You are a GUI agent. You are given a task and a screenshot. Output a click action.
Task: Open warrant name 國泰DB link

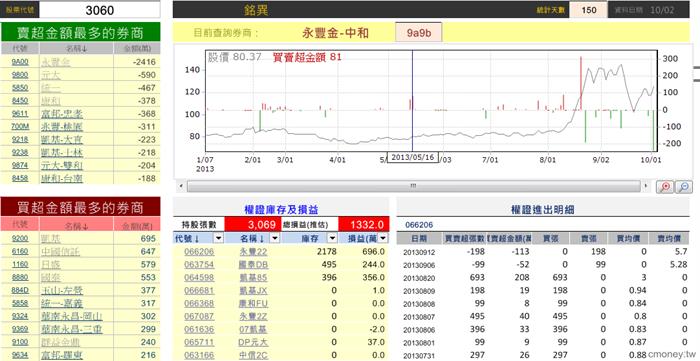[x=253, y=265]
